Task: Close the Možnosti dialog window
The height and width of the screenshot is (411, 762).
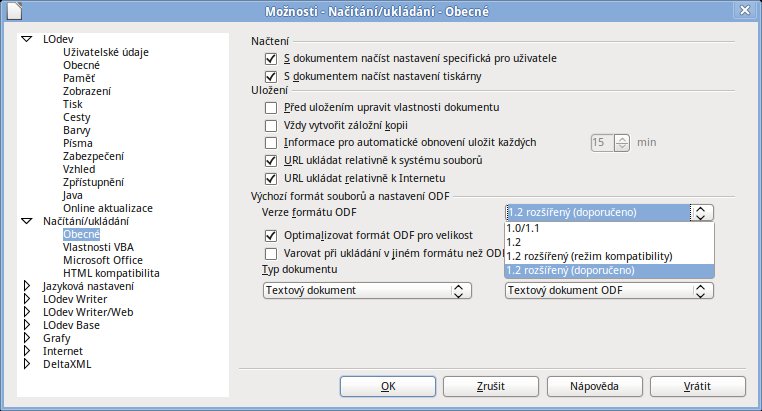Action: pyautogui.click(x=745, y=10)
